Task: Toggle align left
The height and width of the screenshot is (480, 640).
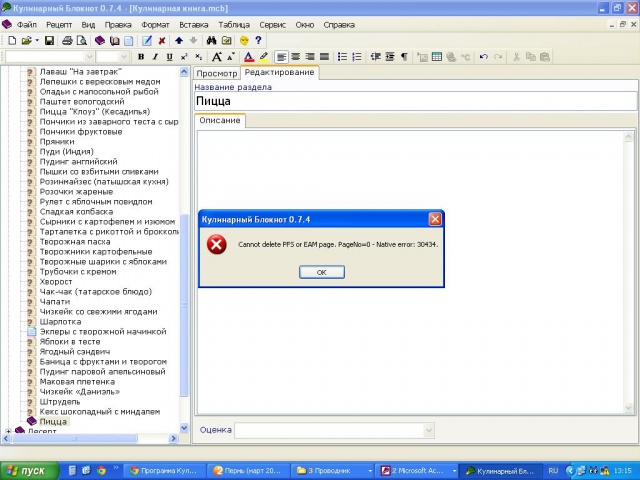Action: click(281, 57)
